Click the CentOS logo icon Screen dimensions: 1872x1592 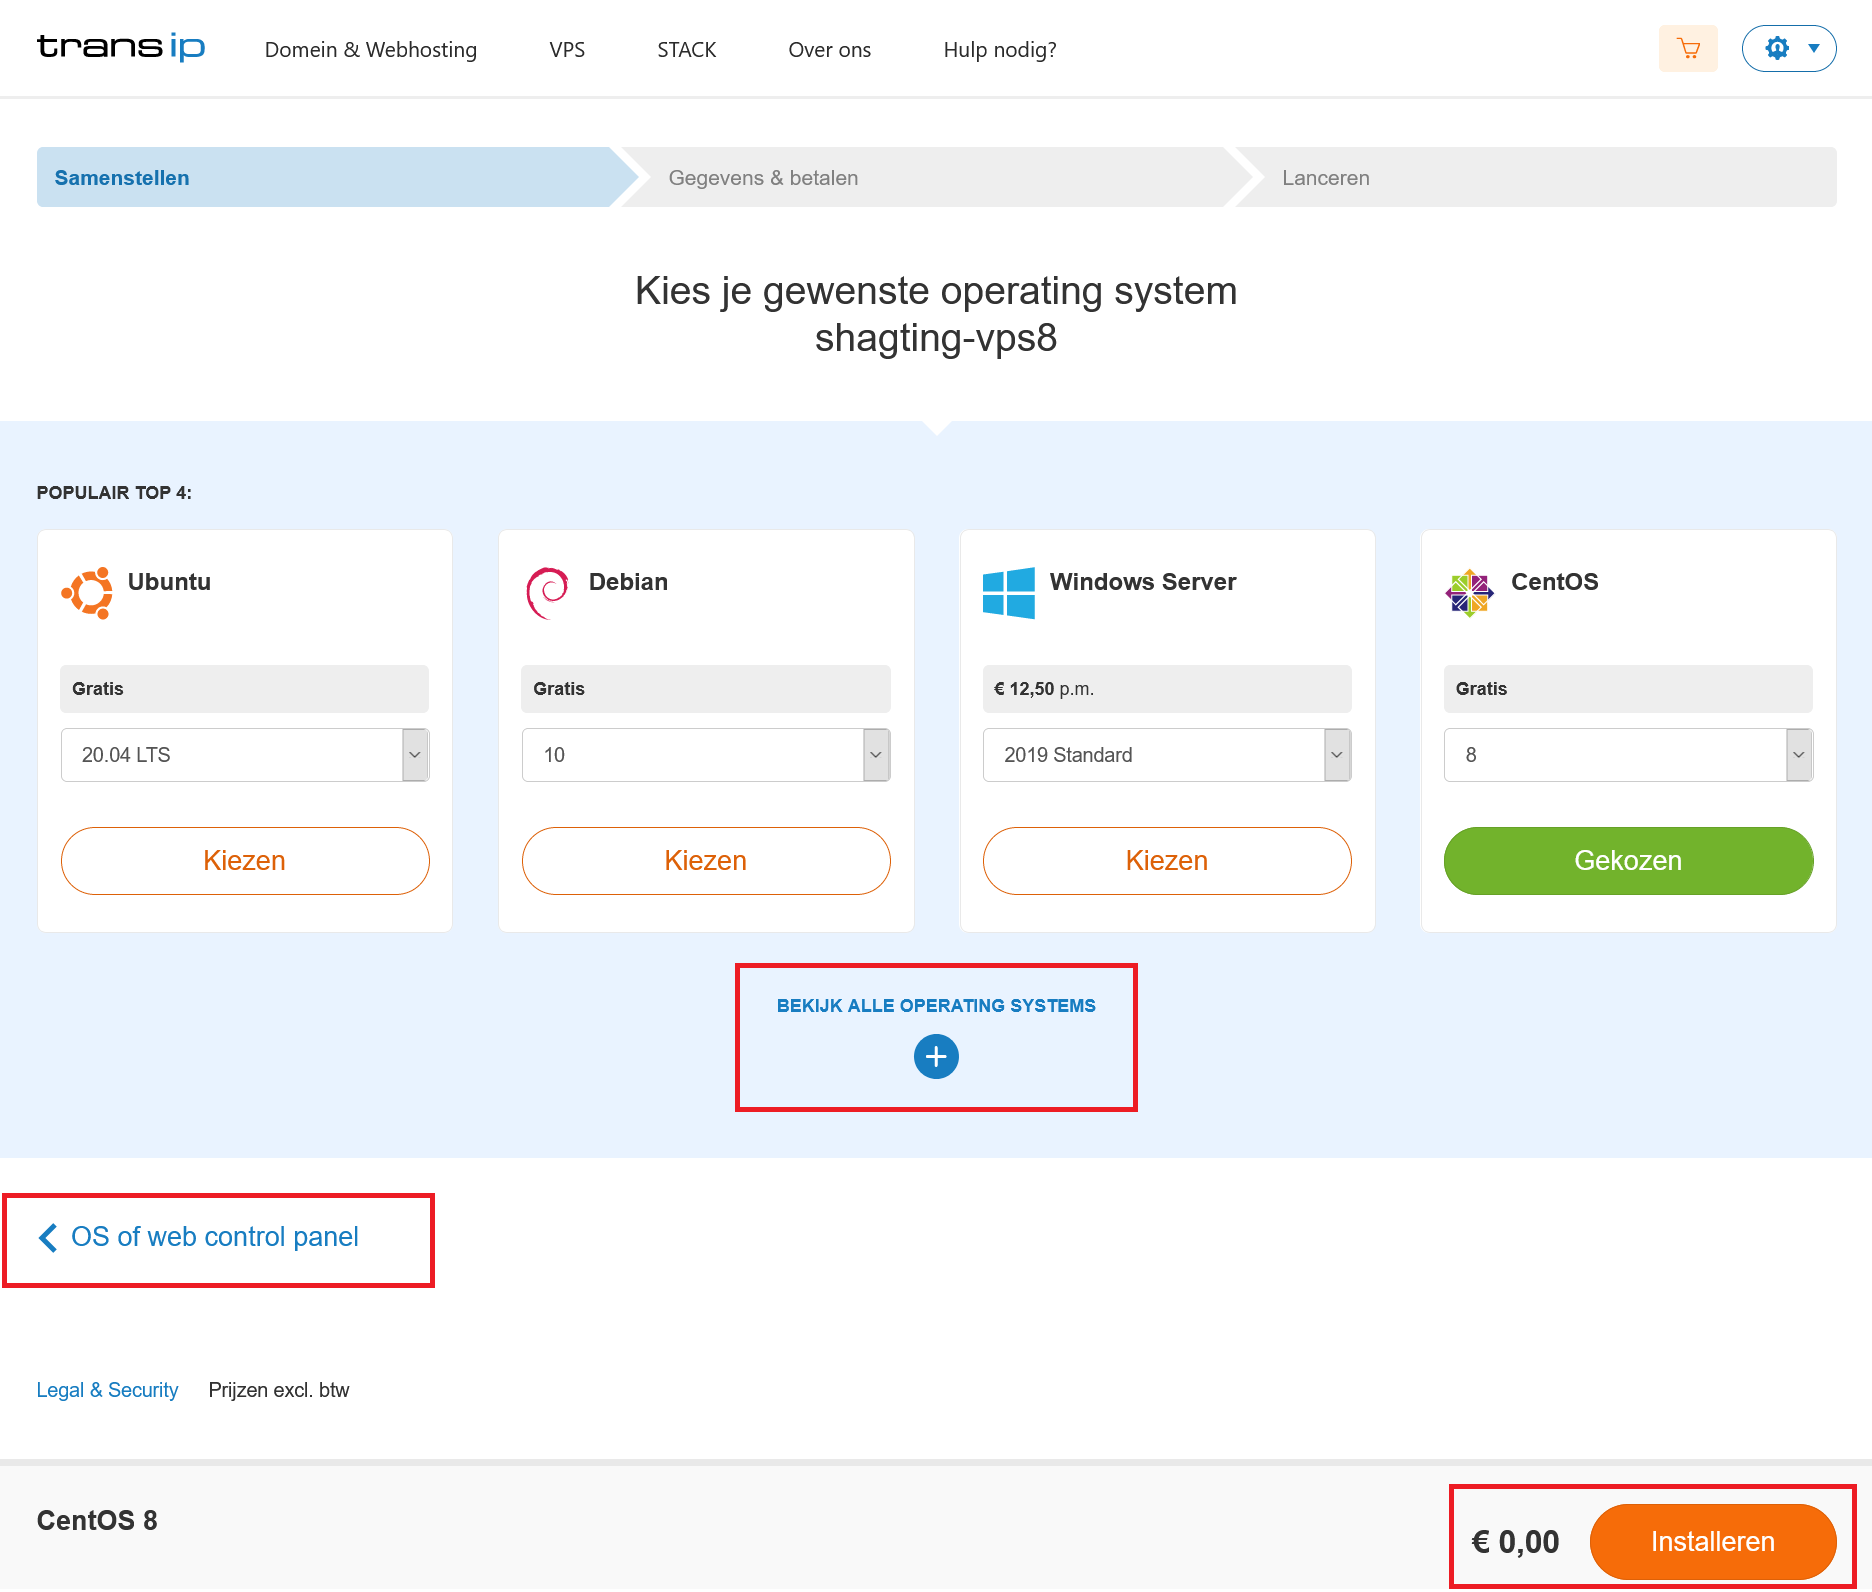[1470, 593]
